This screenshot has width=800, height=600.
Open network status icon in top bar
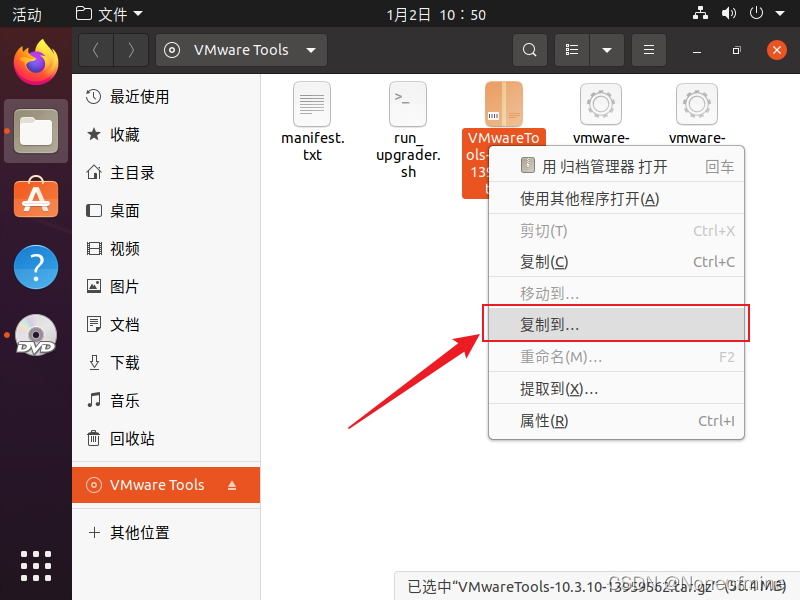click(700, 13)
